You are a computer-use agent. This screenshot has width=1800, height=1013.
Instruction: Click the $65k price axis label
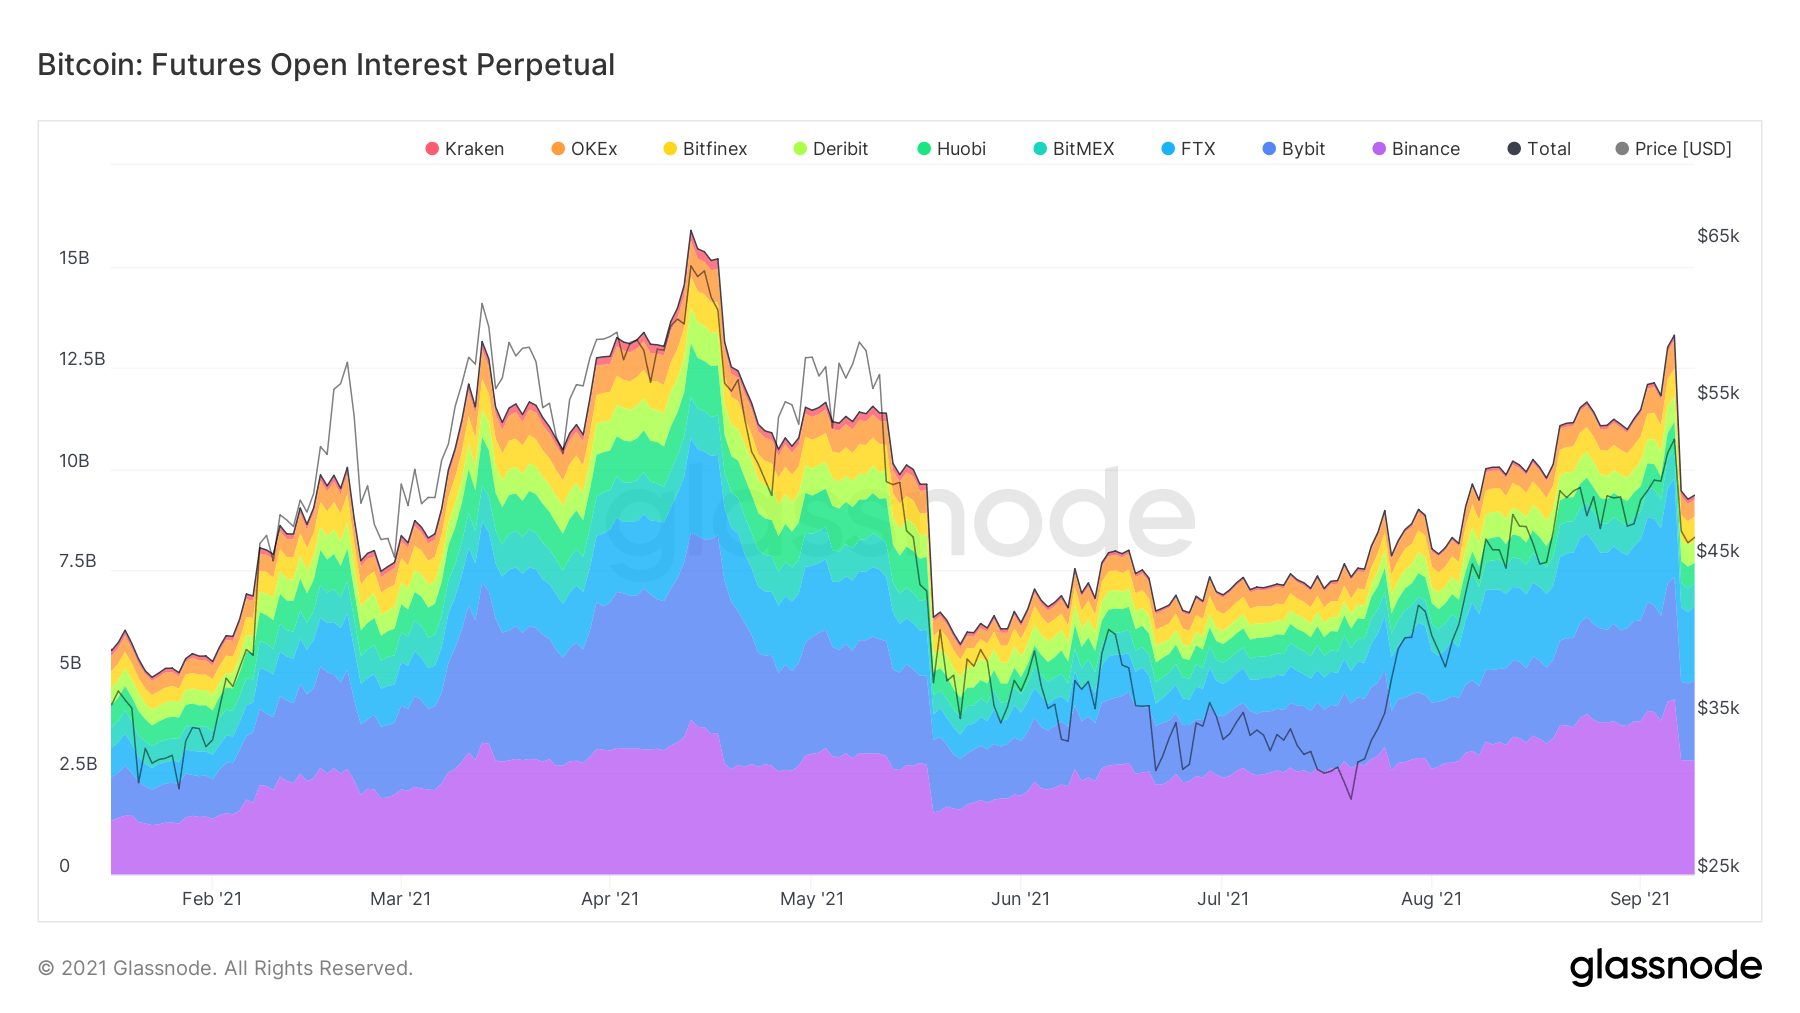click(x=1718, y=236)
